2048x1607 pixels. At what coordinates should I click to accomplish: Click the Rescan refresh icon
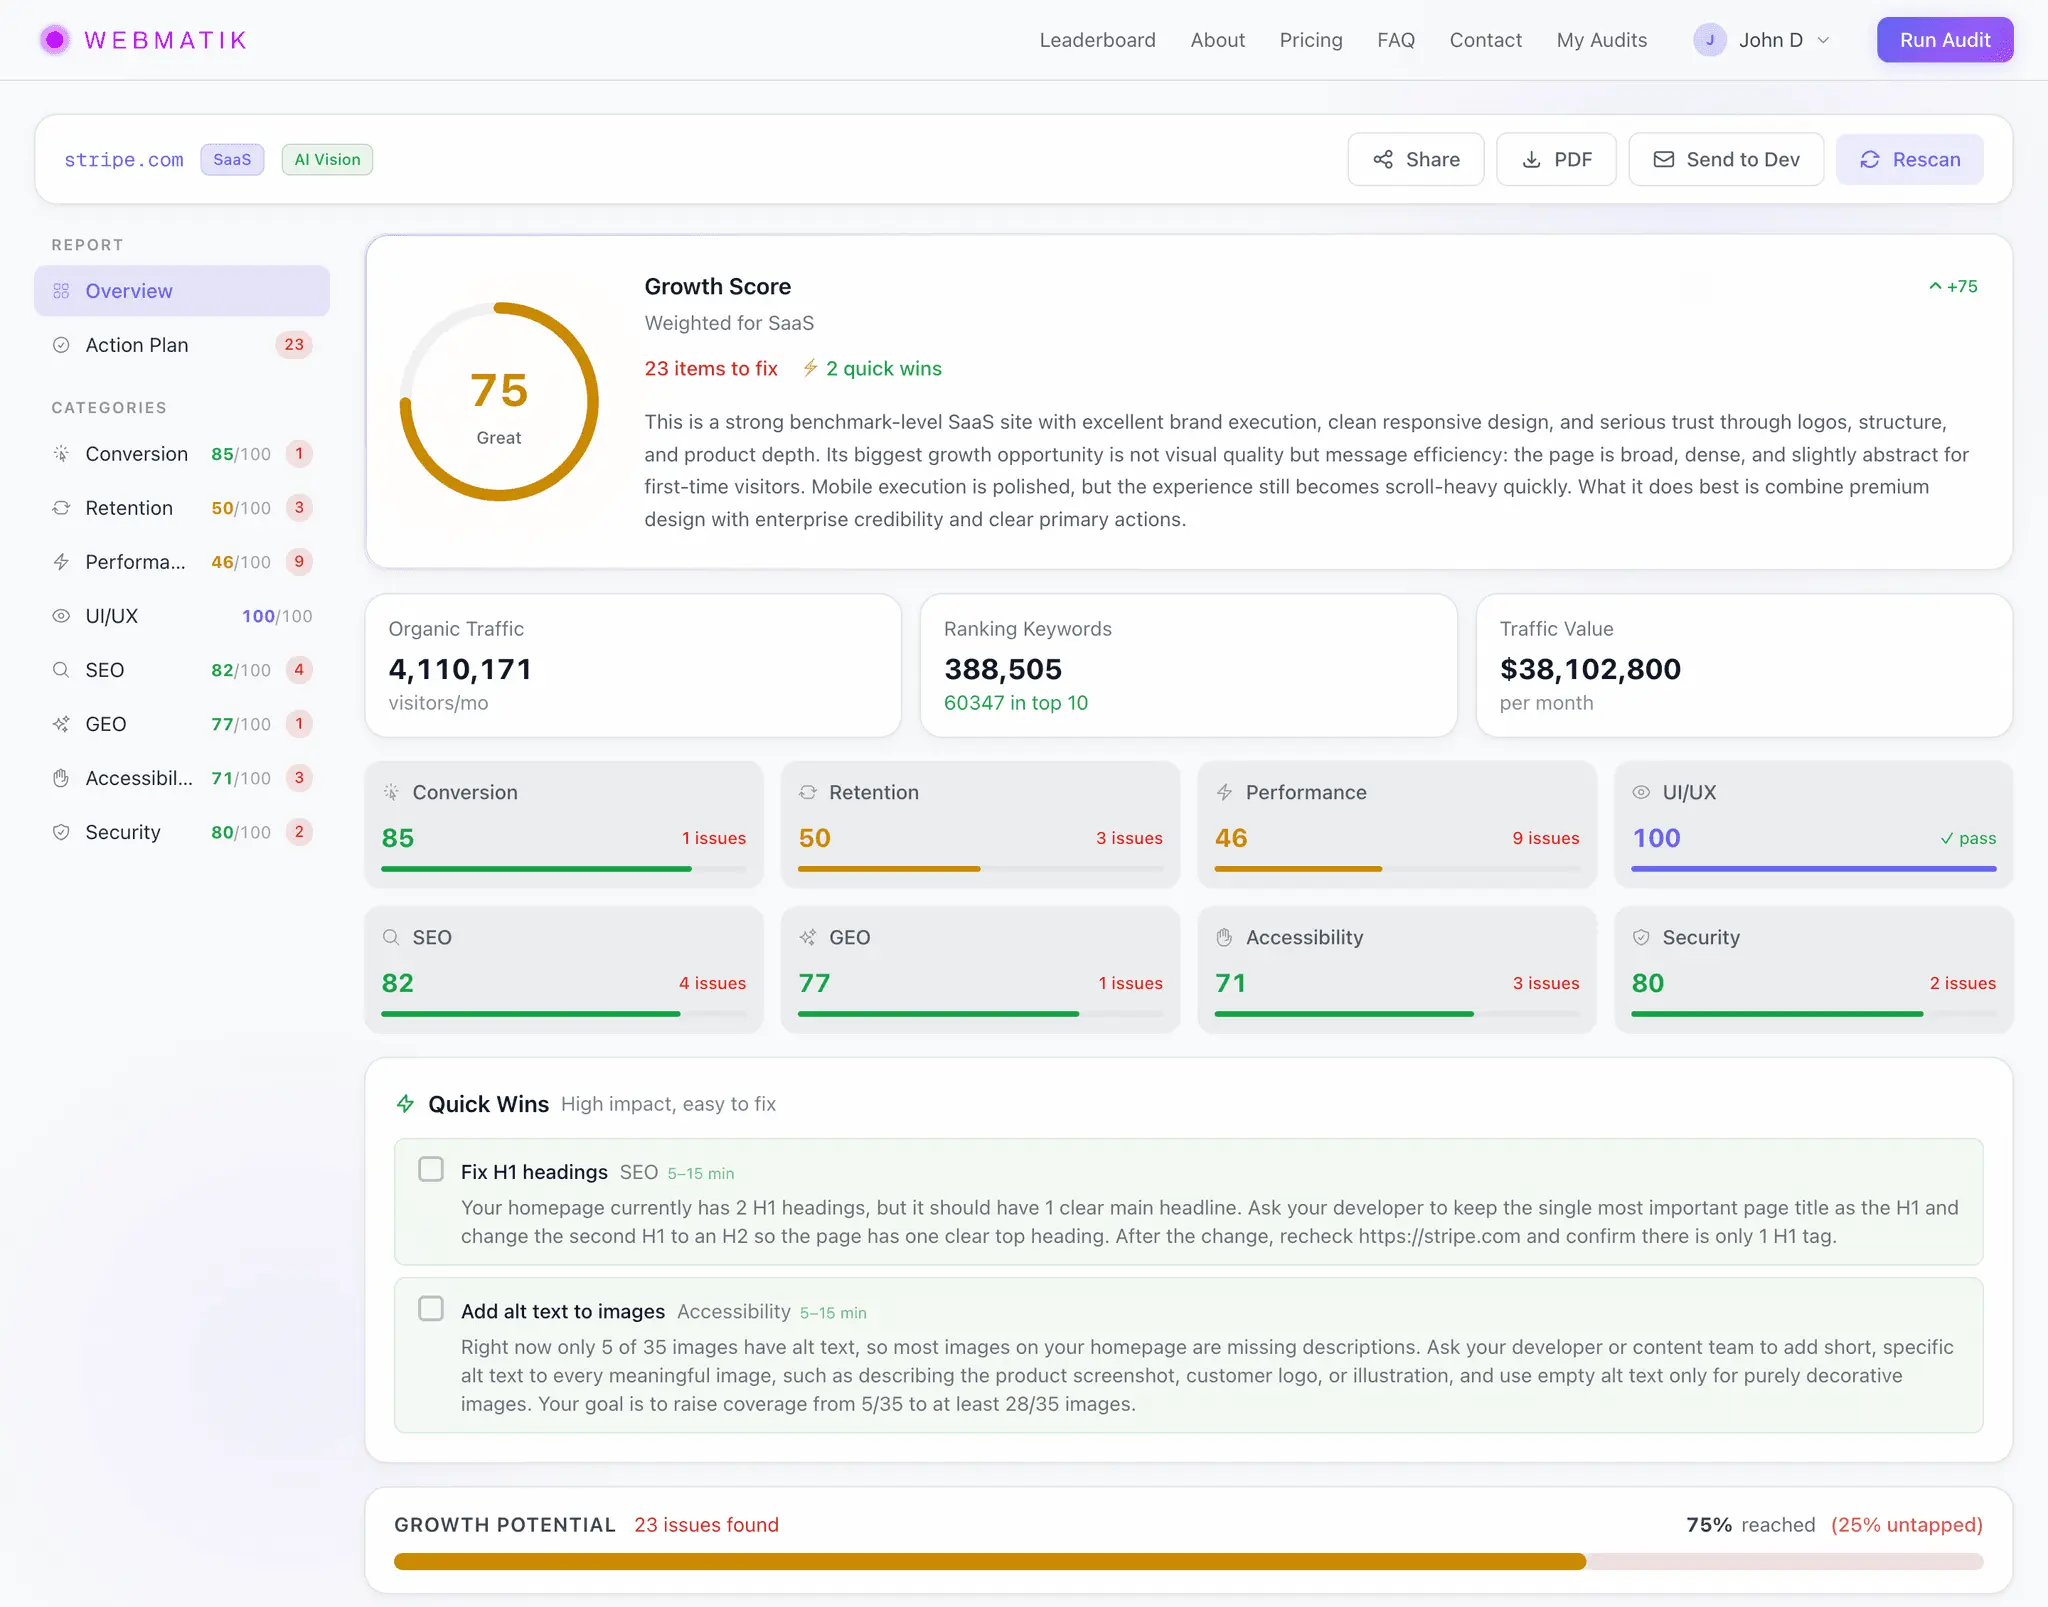(1869, 159)
